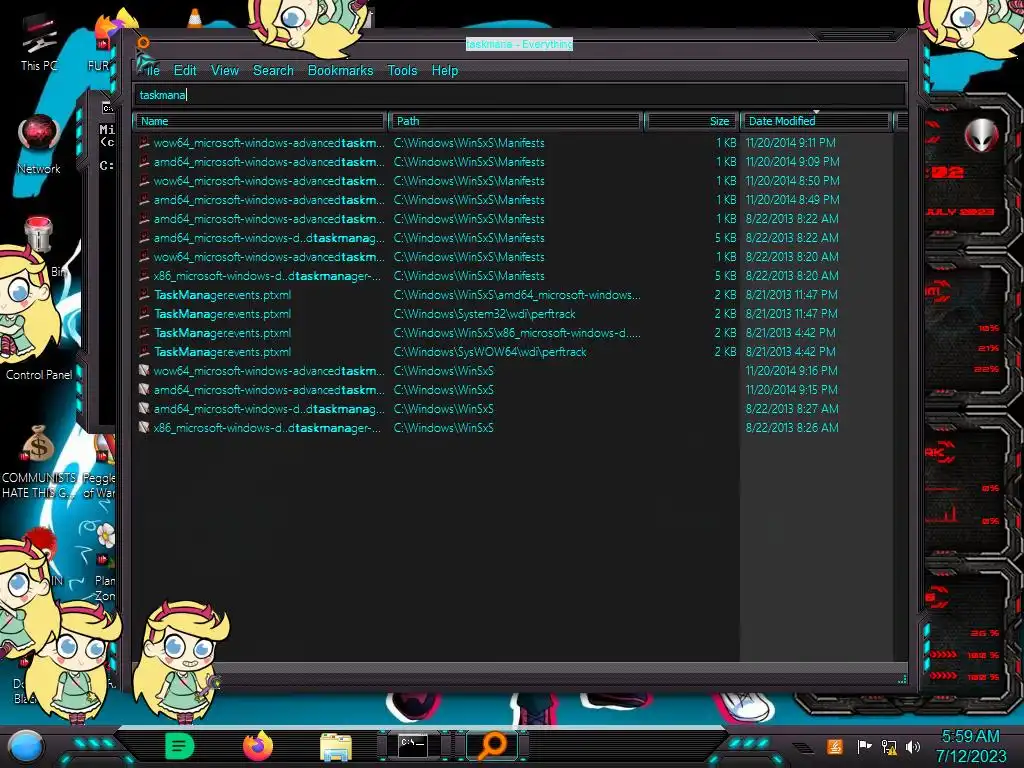The width and height of the screenshot is (1024, 768).
Task: Click the Everything search taskbar button
Action: pos(492,746)
